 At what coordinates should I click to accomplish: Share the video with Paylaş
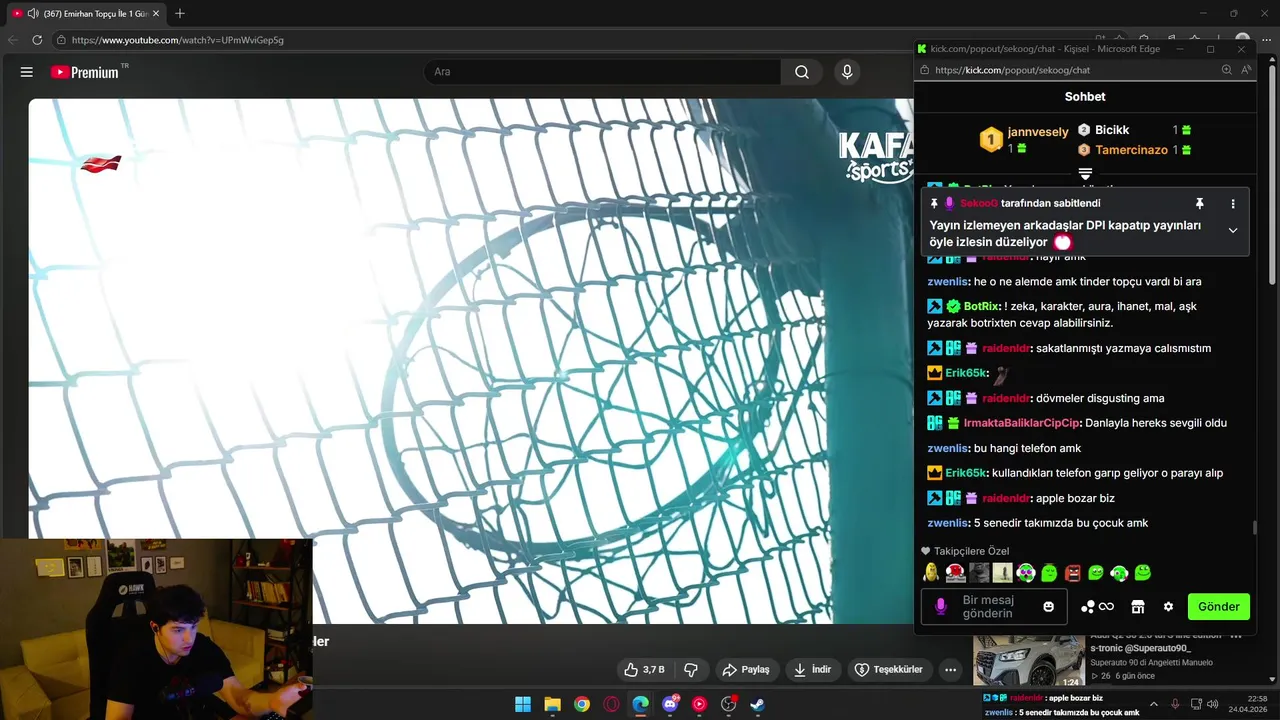point(747,669)
